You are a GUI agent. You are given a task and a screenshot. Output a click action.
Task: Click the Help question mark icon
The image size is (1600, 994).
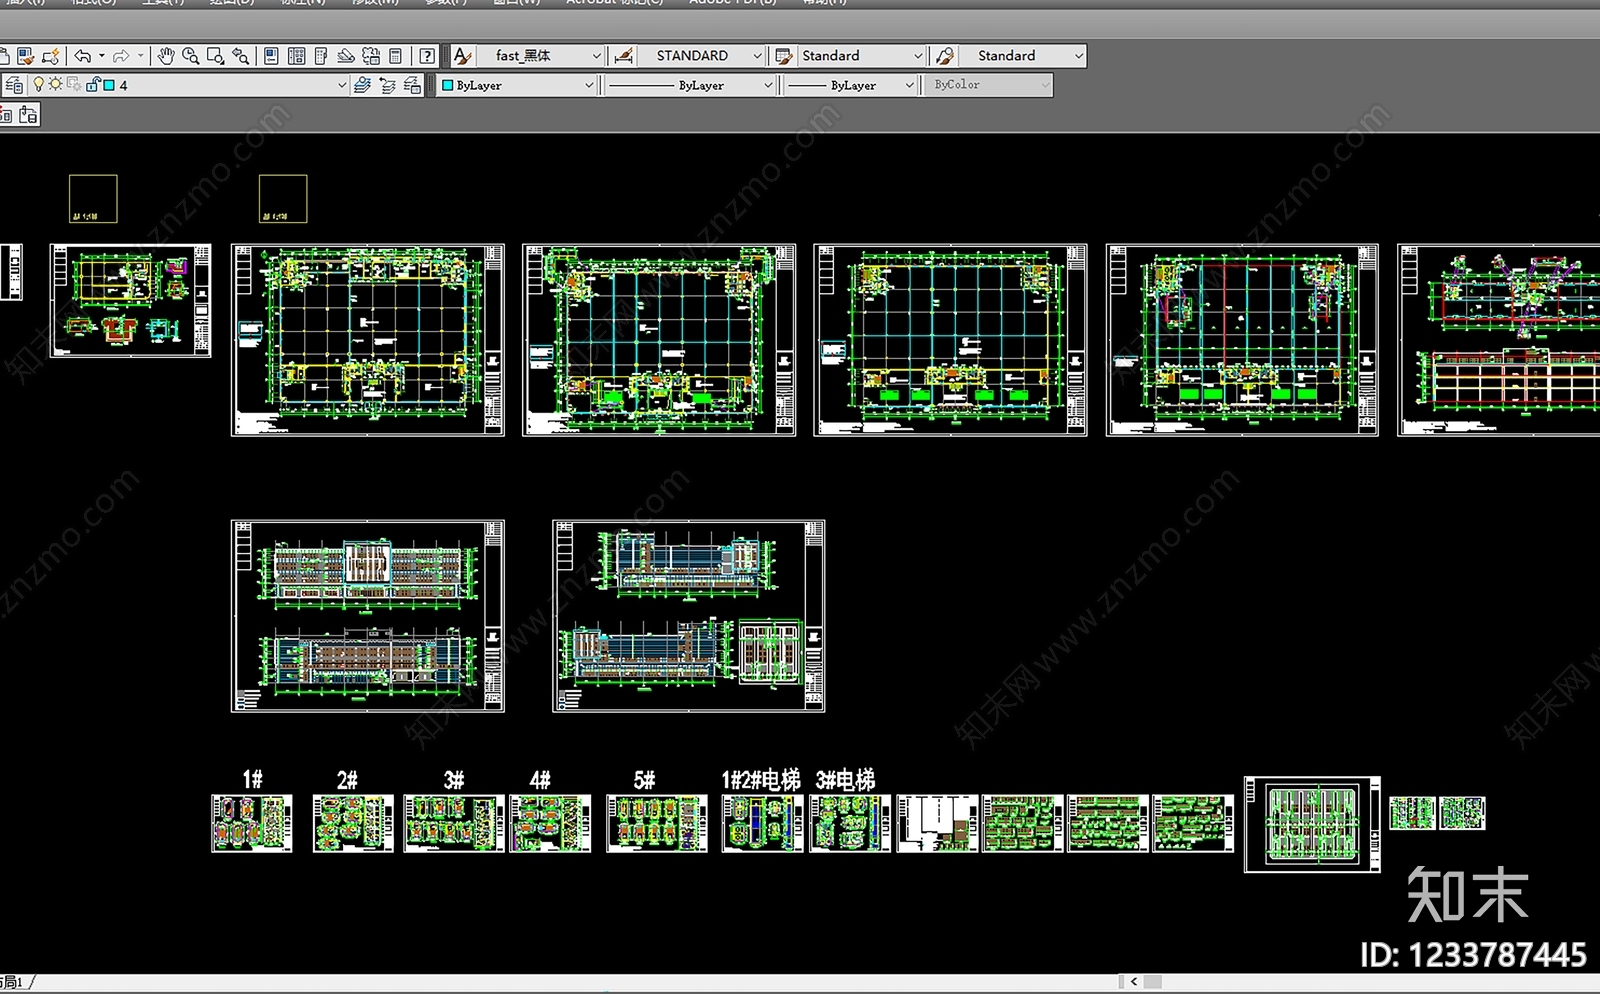coord(427,56)
